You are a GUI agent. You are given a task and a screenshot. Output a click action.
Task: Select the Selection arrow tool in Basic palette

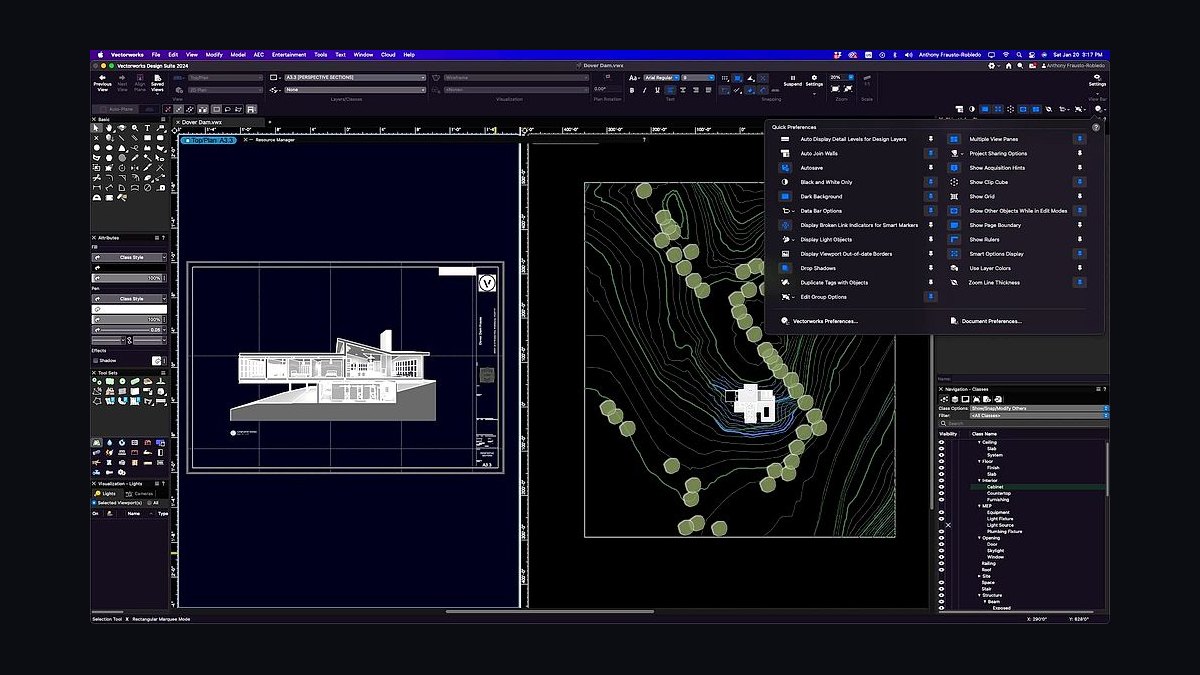click(97, 128)
